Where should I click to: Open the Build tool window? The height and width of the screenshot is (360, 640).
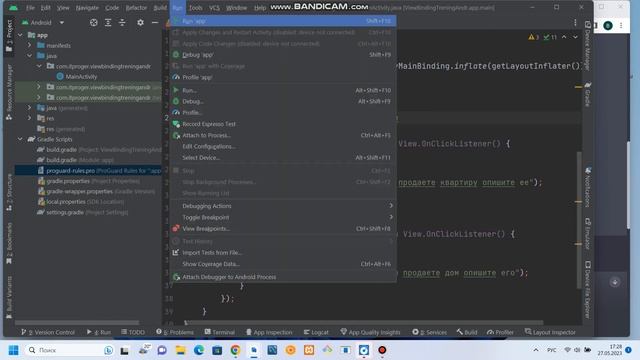click(x=467, y=332)
